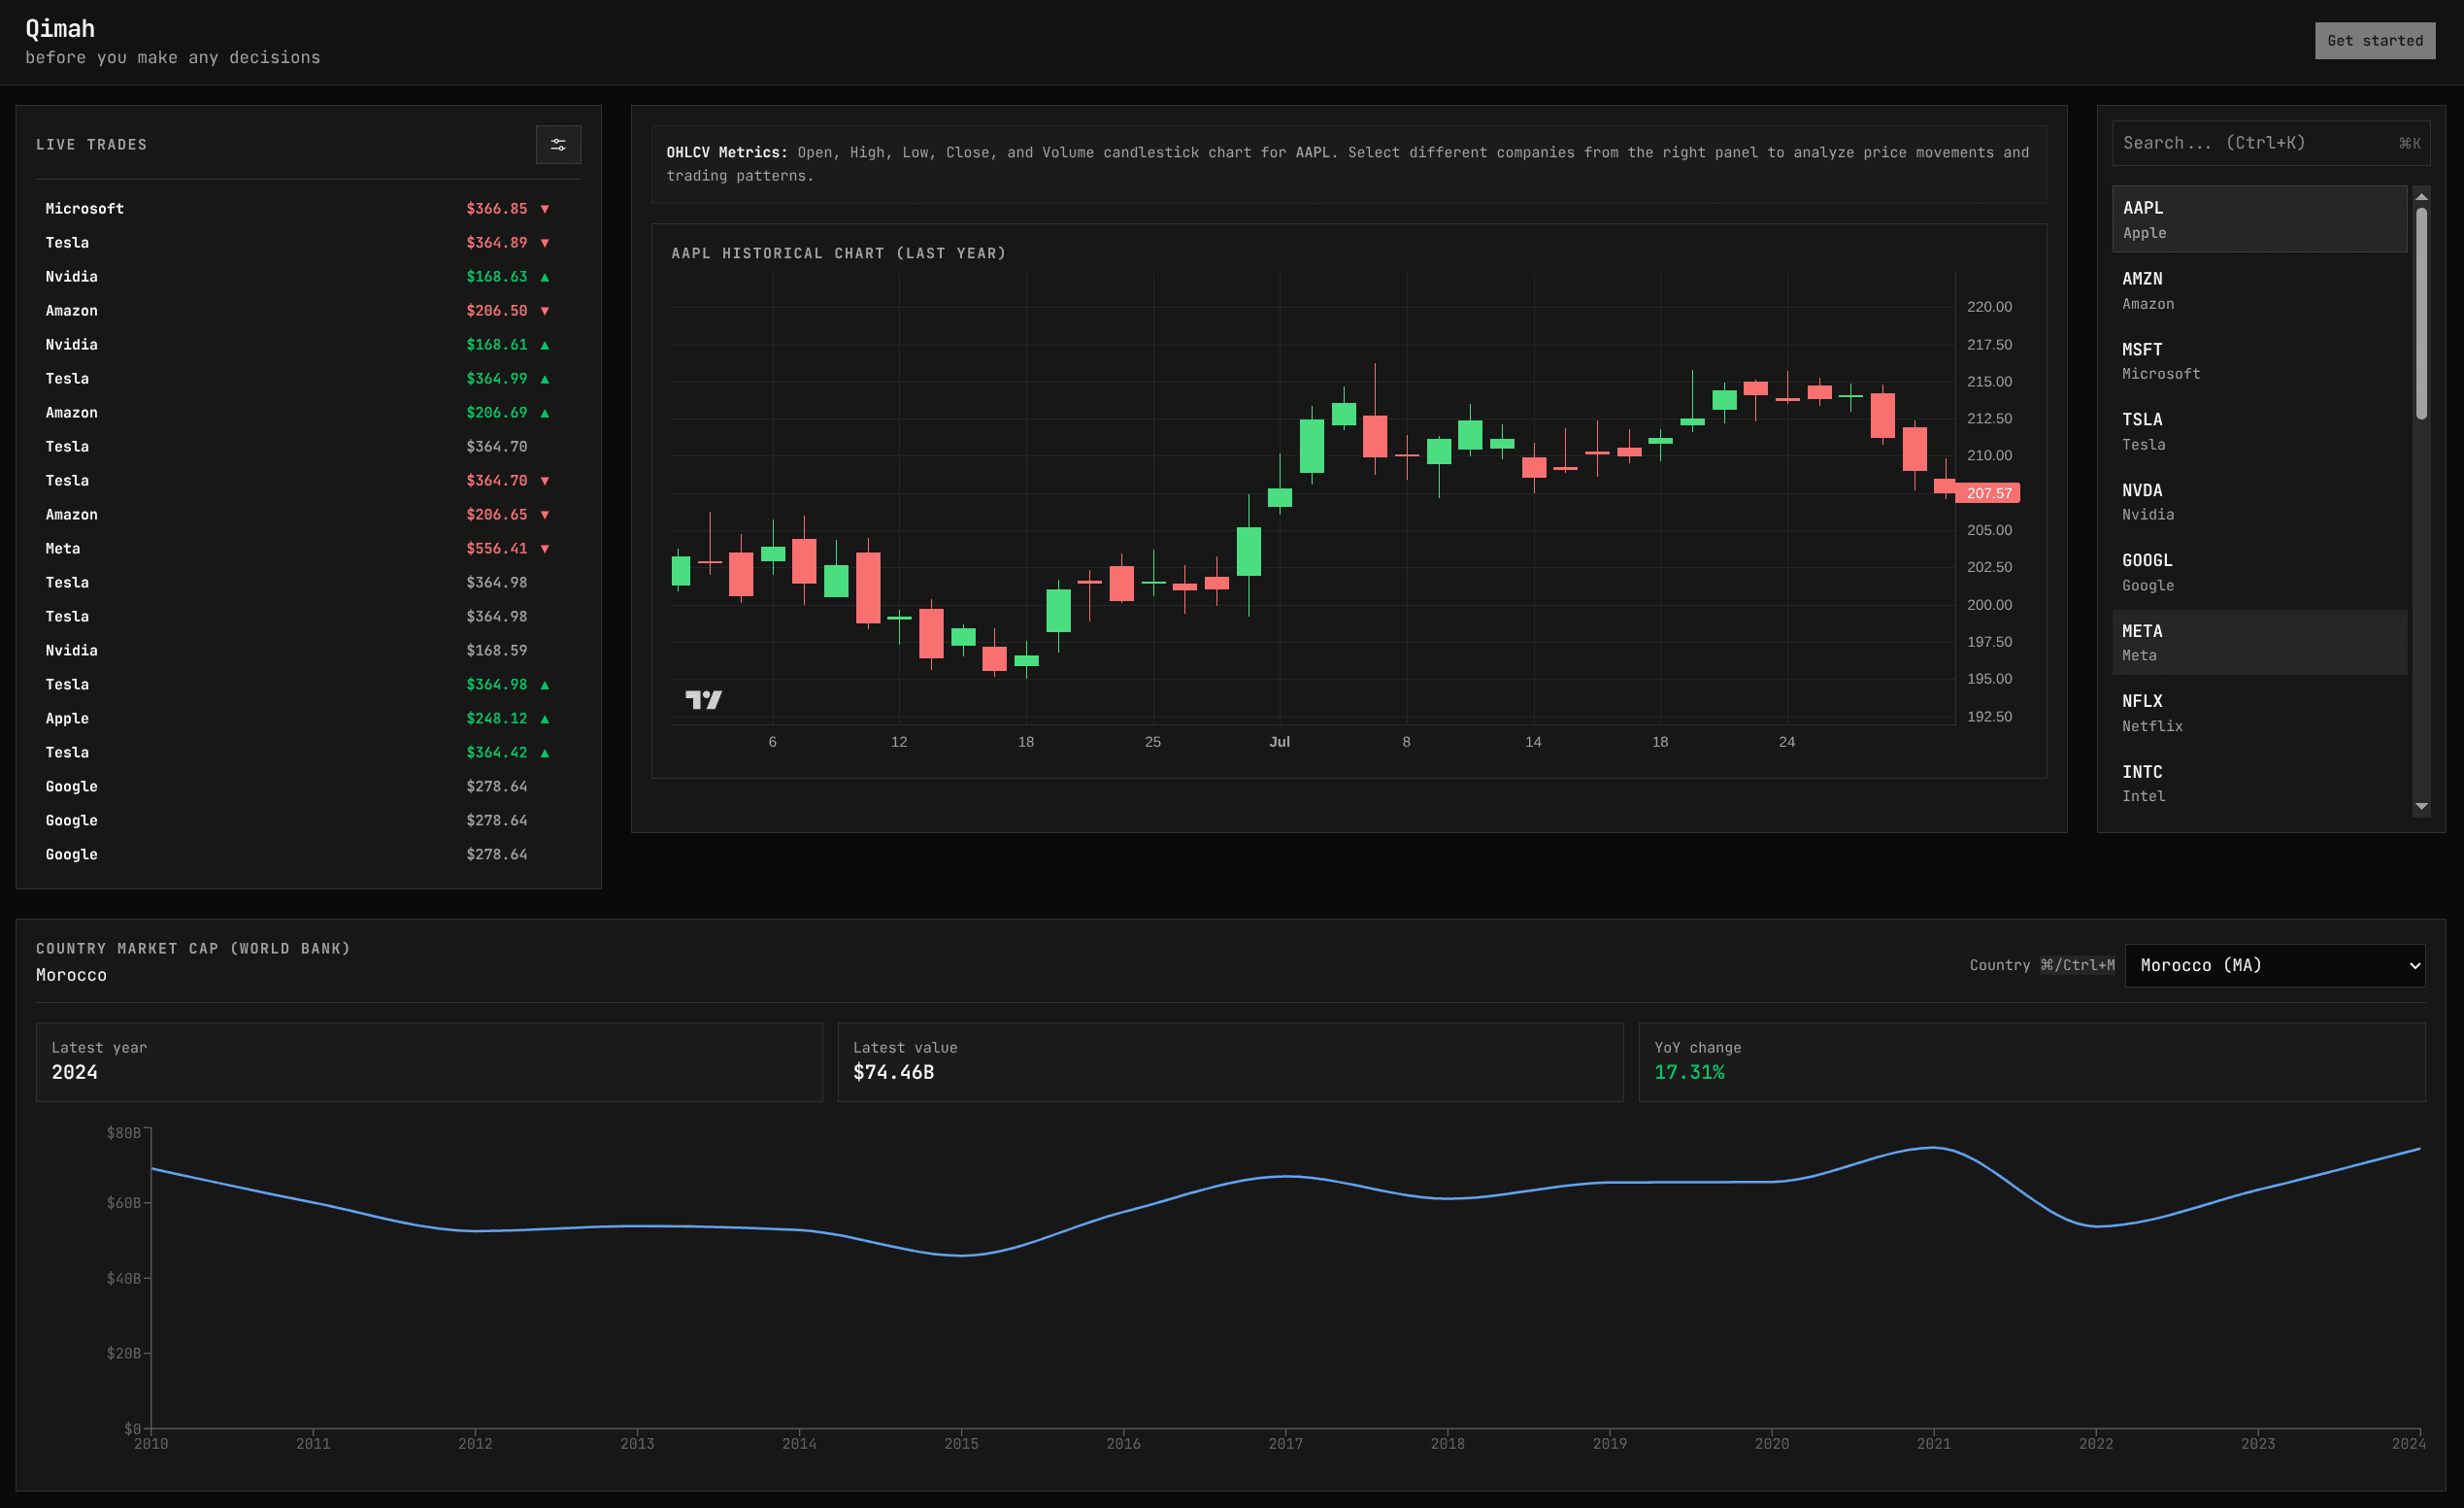Select INTC Intel in the company list
Image resolution: width=2464 pixels, height=1508 pixels.
[x=2259, y=784]
